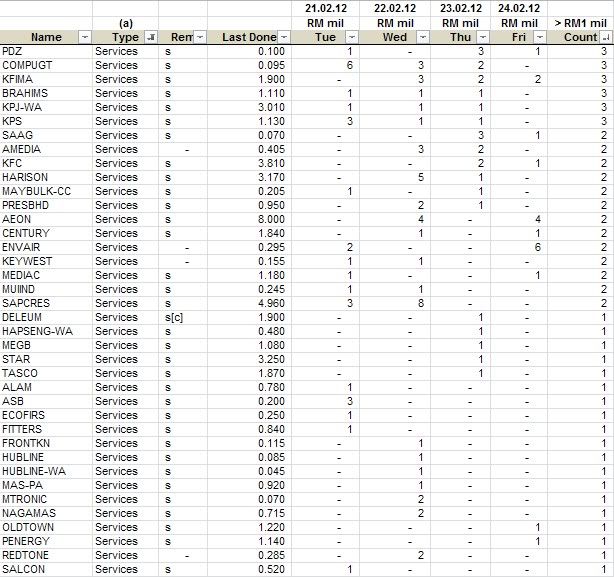
Task: Click the CENTURY name cell
Action: (x=46, y=233)
